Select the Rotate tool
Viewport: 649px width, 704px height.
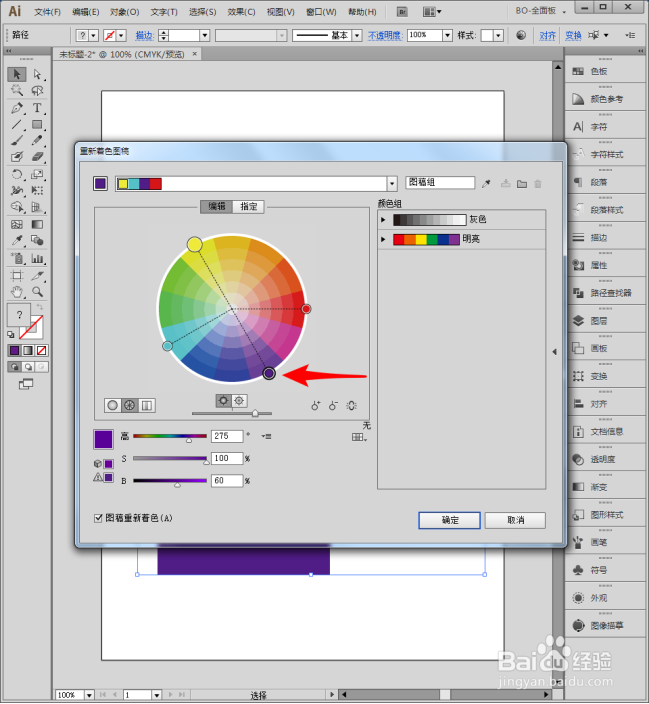(x=17, y=174)
